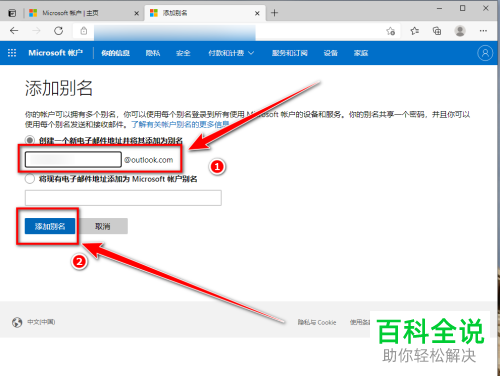This screenshot has width=500, height=376.
Task: Open Collections icon in toolbar
Action: click(x=437, y=31)
